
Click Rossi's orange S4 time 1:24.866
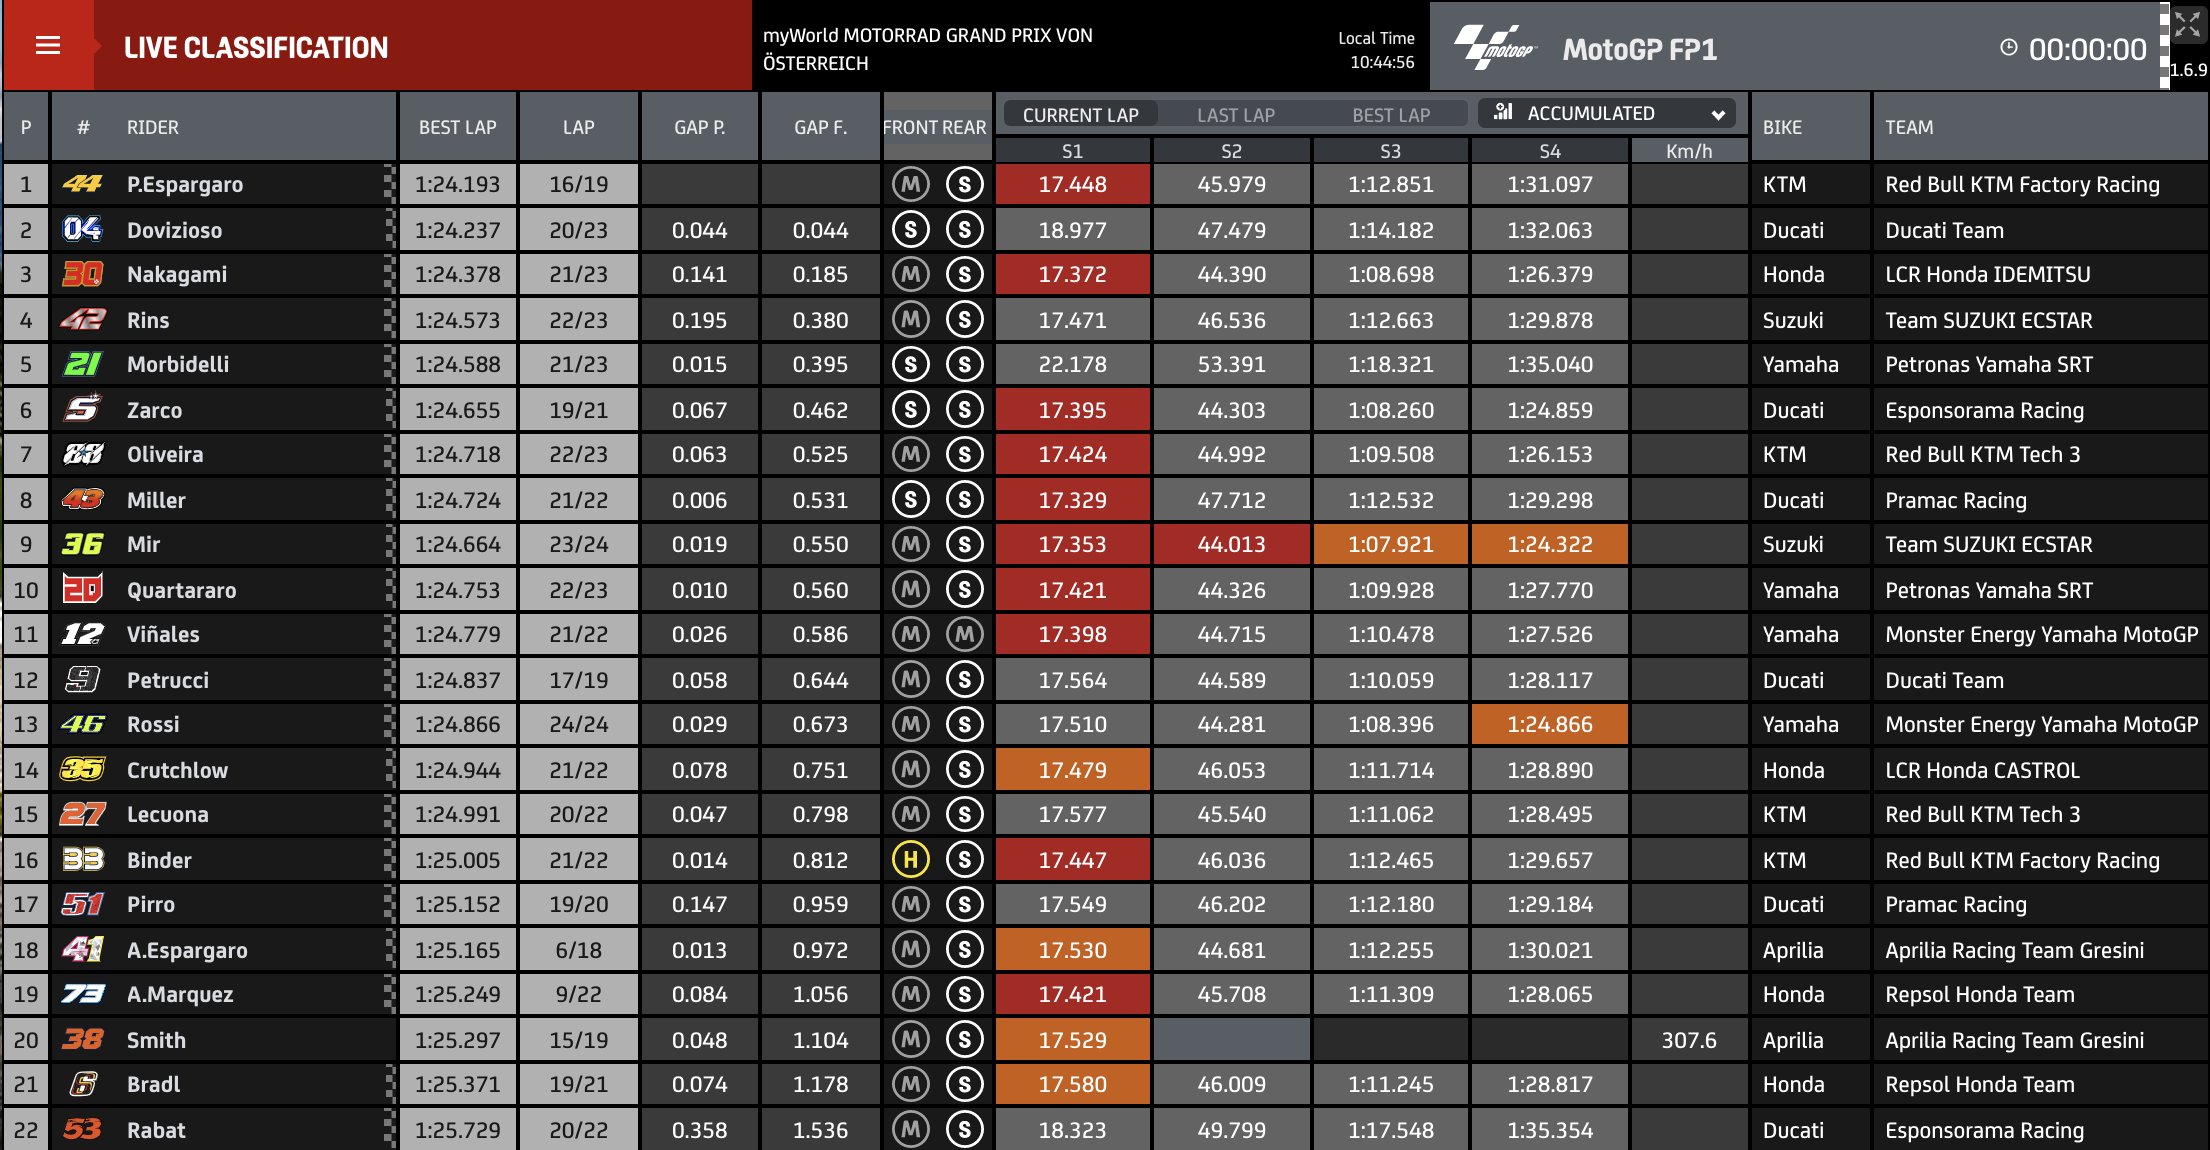[1550, 724]
